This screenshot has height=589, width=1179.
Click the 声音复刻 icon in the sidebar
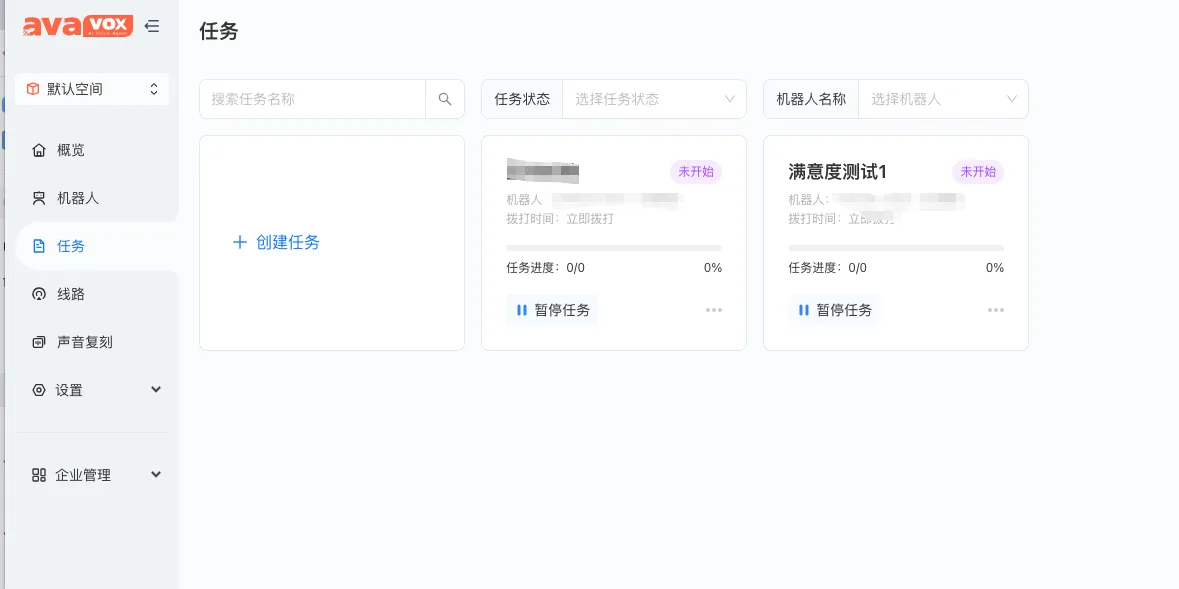tap(39, 342)
